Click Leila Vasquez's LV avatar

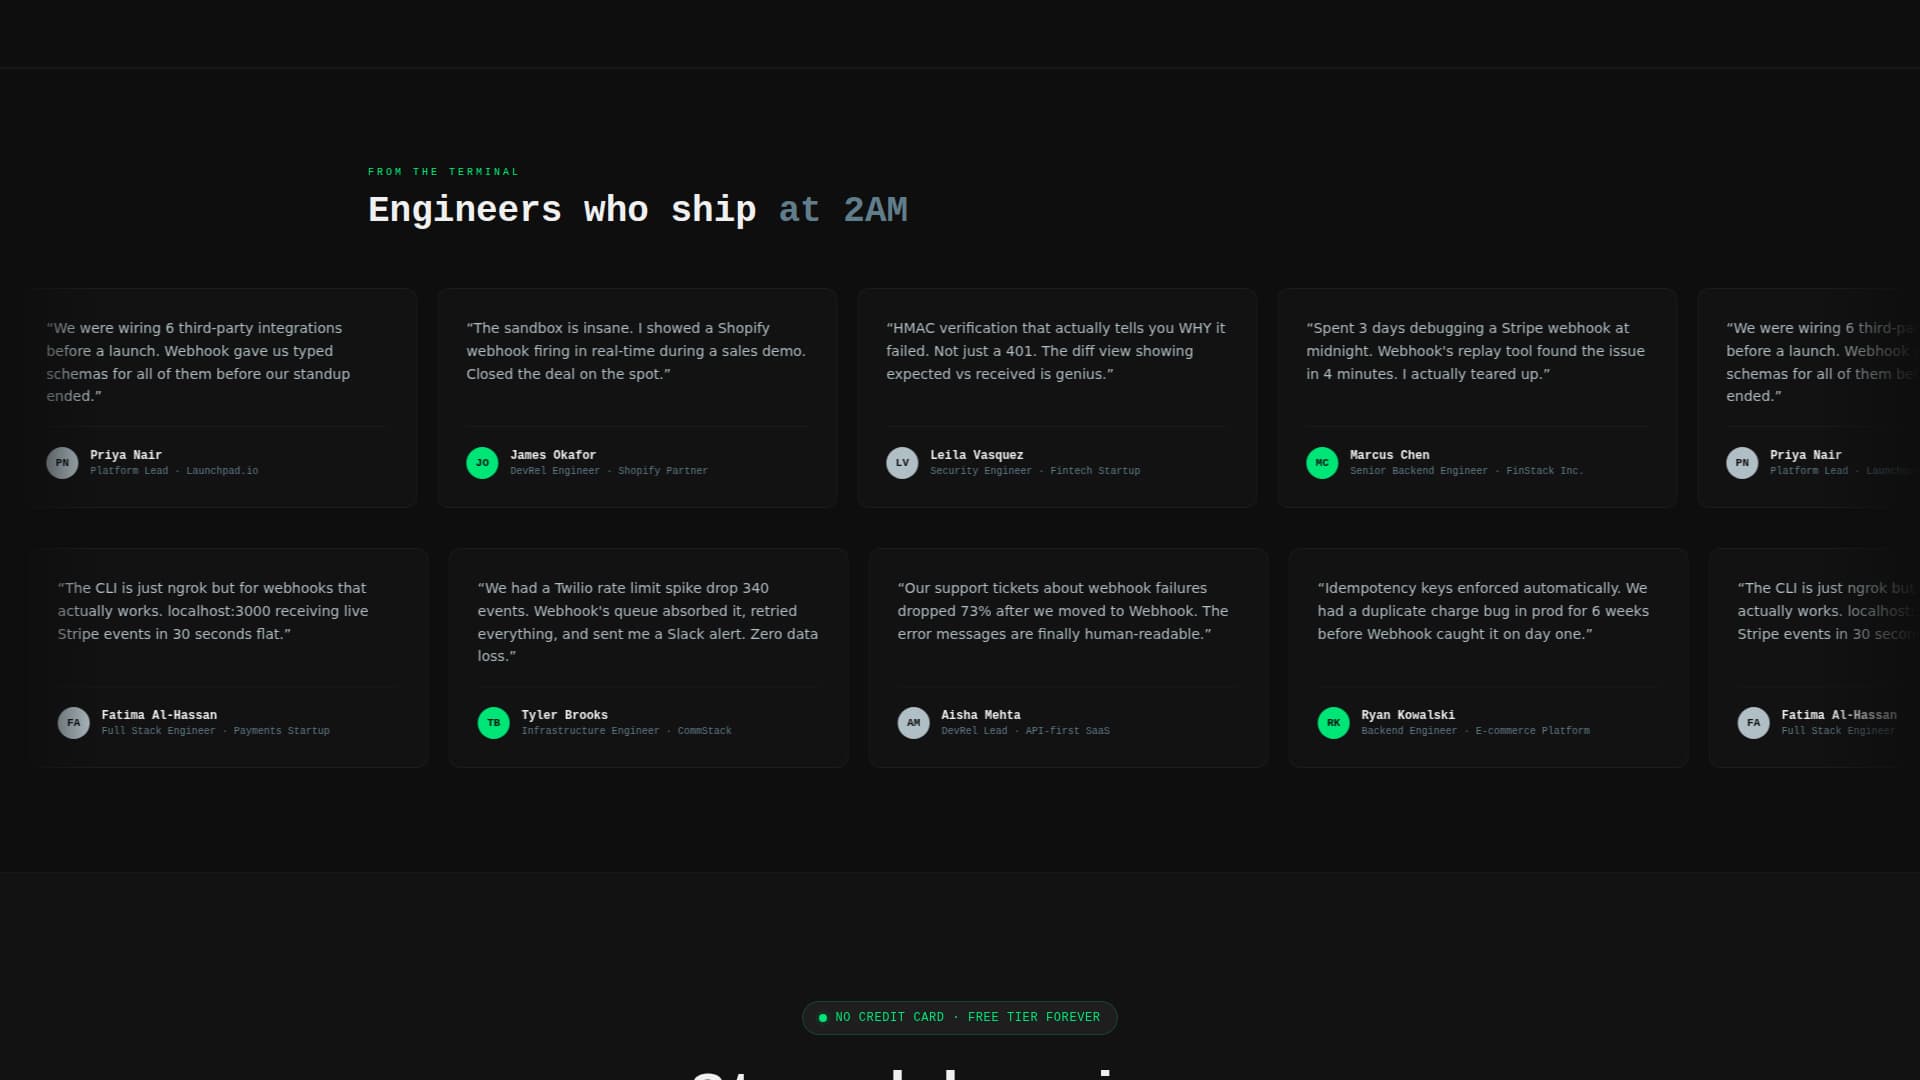[x=903, y=463]
